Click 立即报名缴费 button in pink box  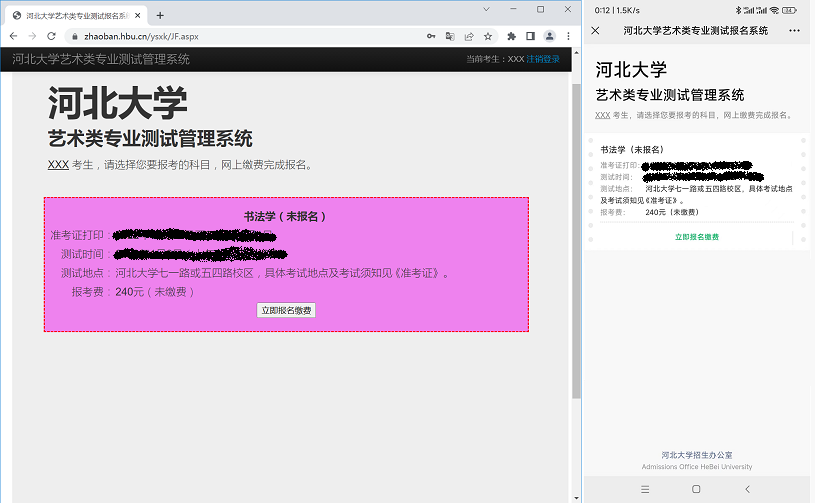click(x=286, y=310)
